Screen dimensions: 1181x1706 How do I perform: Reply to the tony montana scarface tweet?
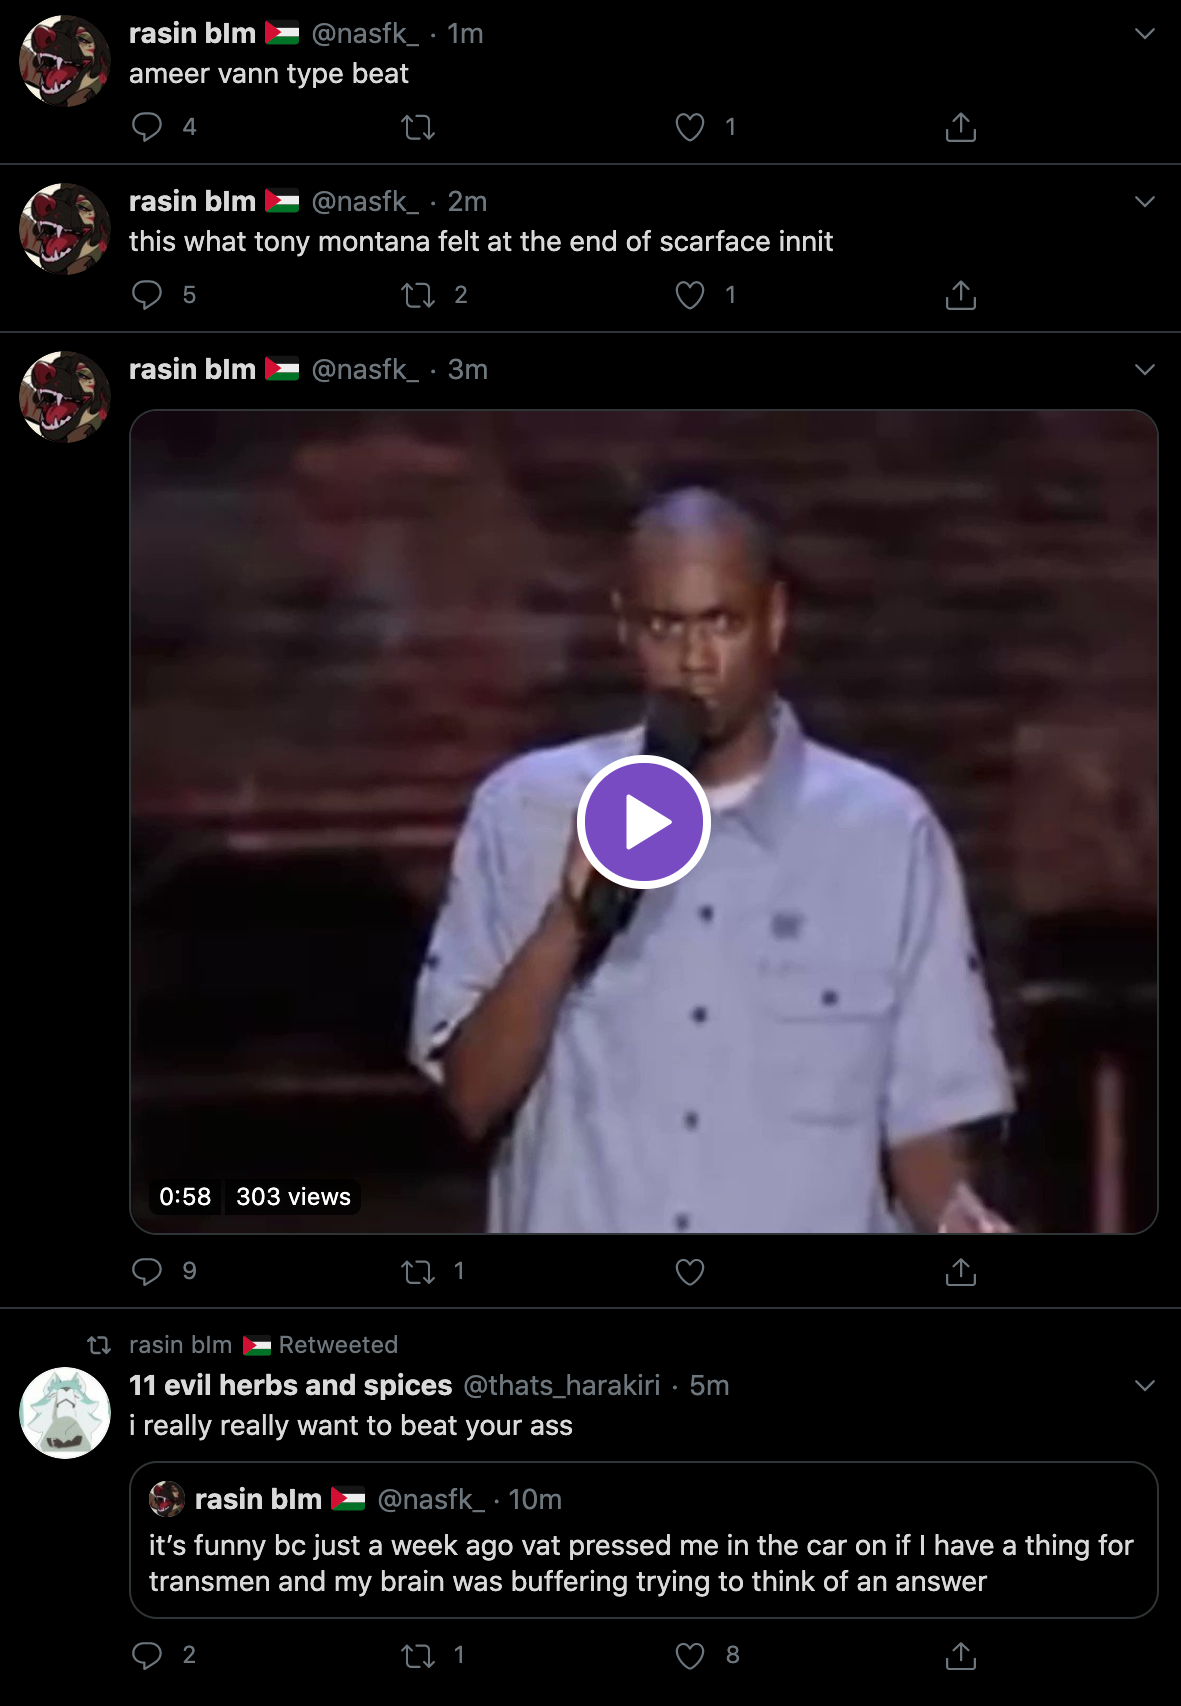(147, 295)
